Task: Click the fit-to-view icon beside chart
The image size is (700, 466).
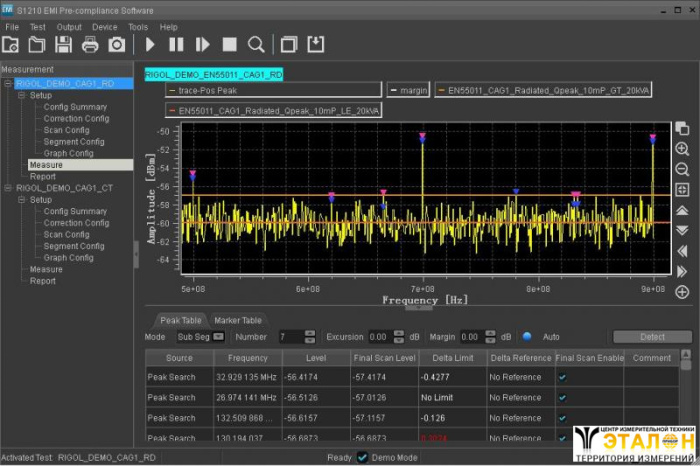Action: 682,190
